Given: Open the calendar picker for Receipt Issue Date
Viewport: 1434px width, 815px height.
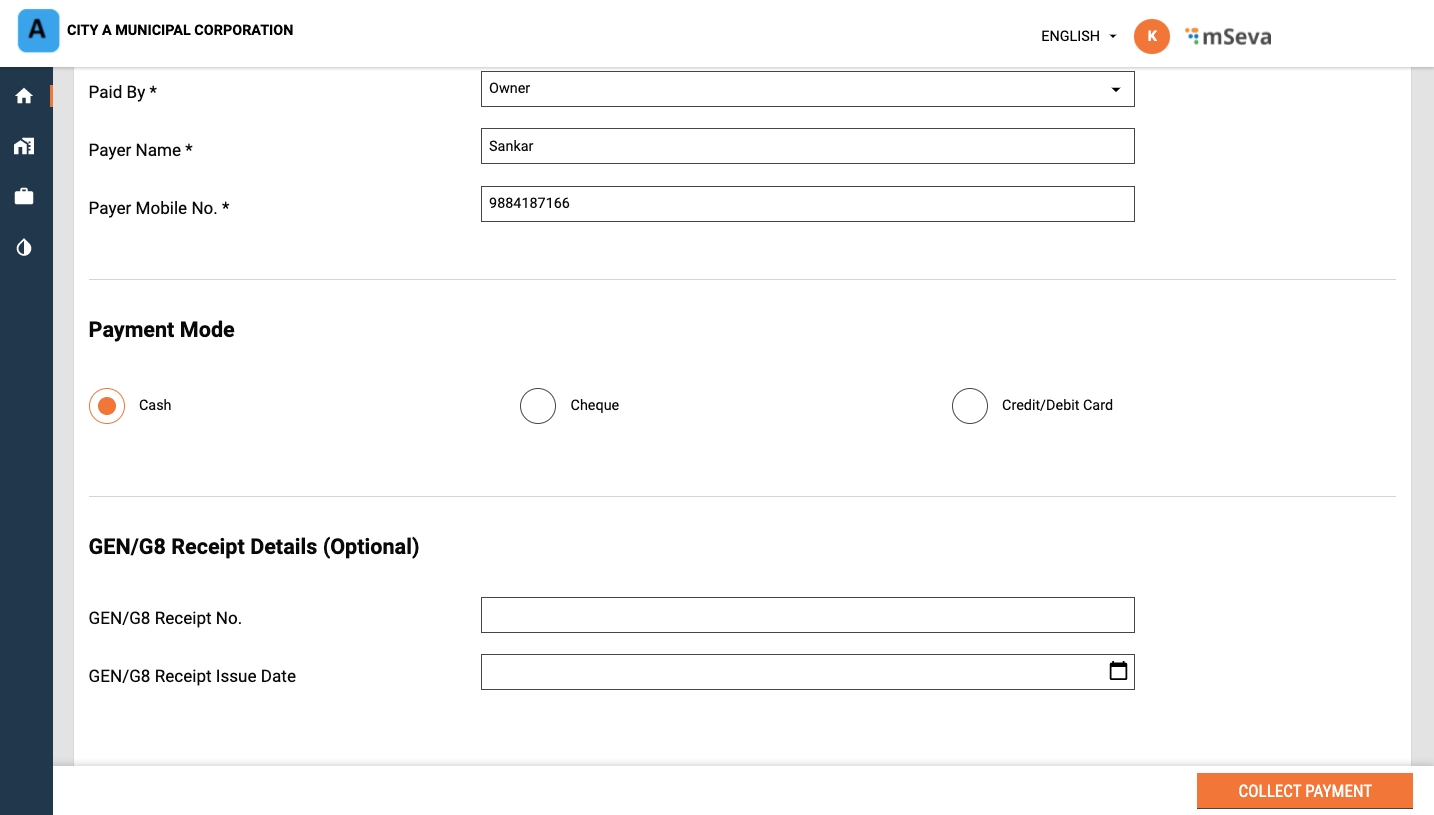Looking at the screenshot, I should [x=1118, y=671].
